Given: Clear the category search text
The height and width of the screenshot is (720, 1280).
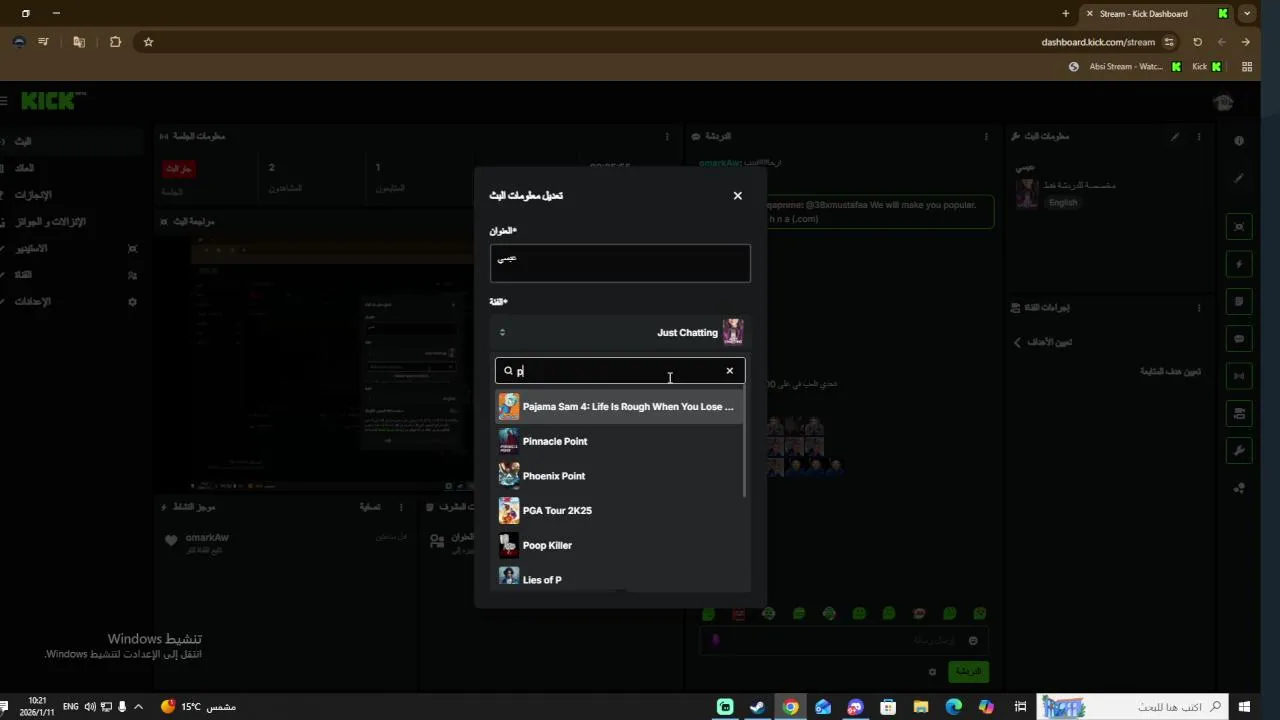Looking at the screenshot, I should tap(730, 371).
